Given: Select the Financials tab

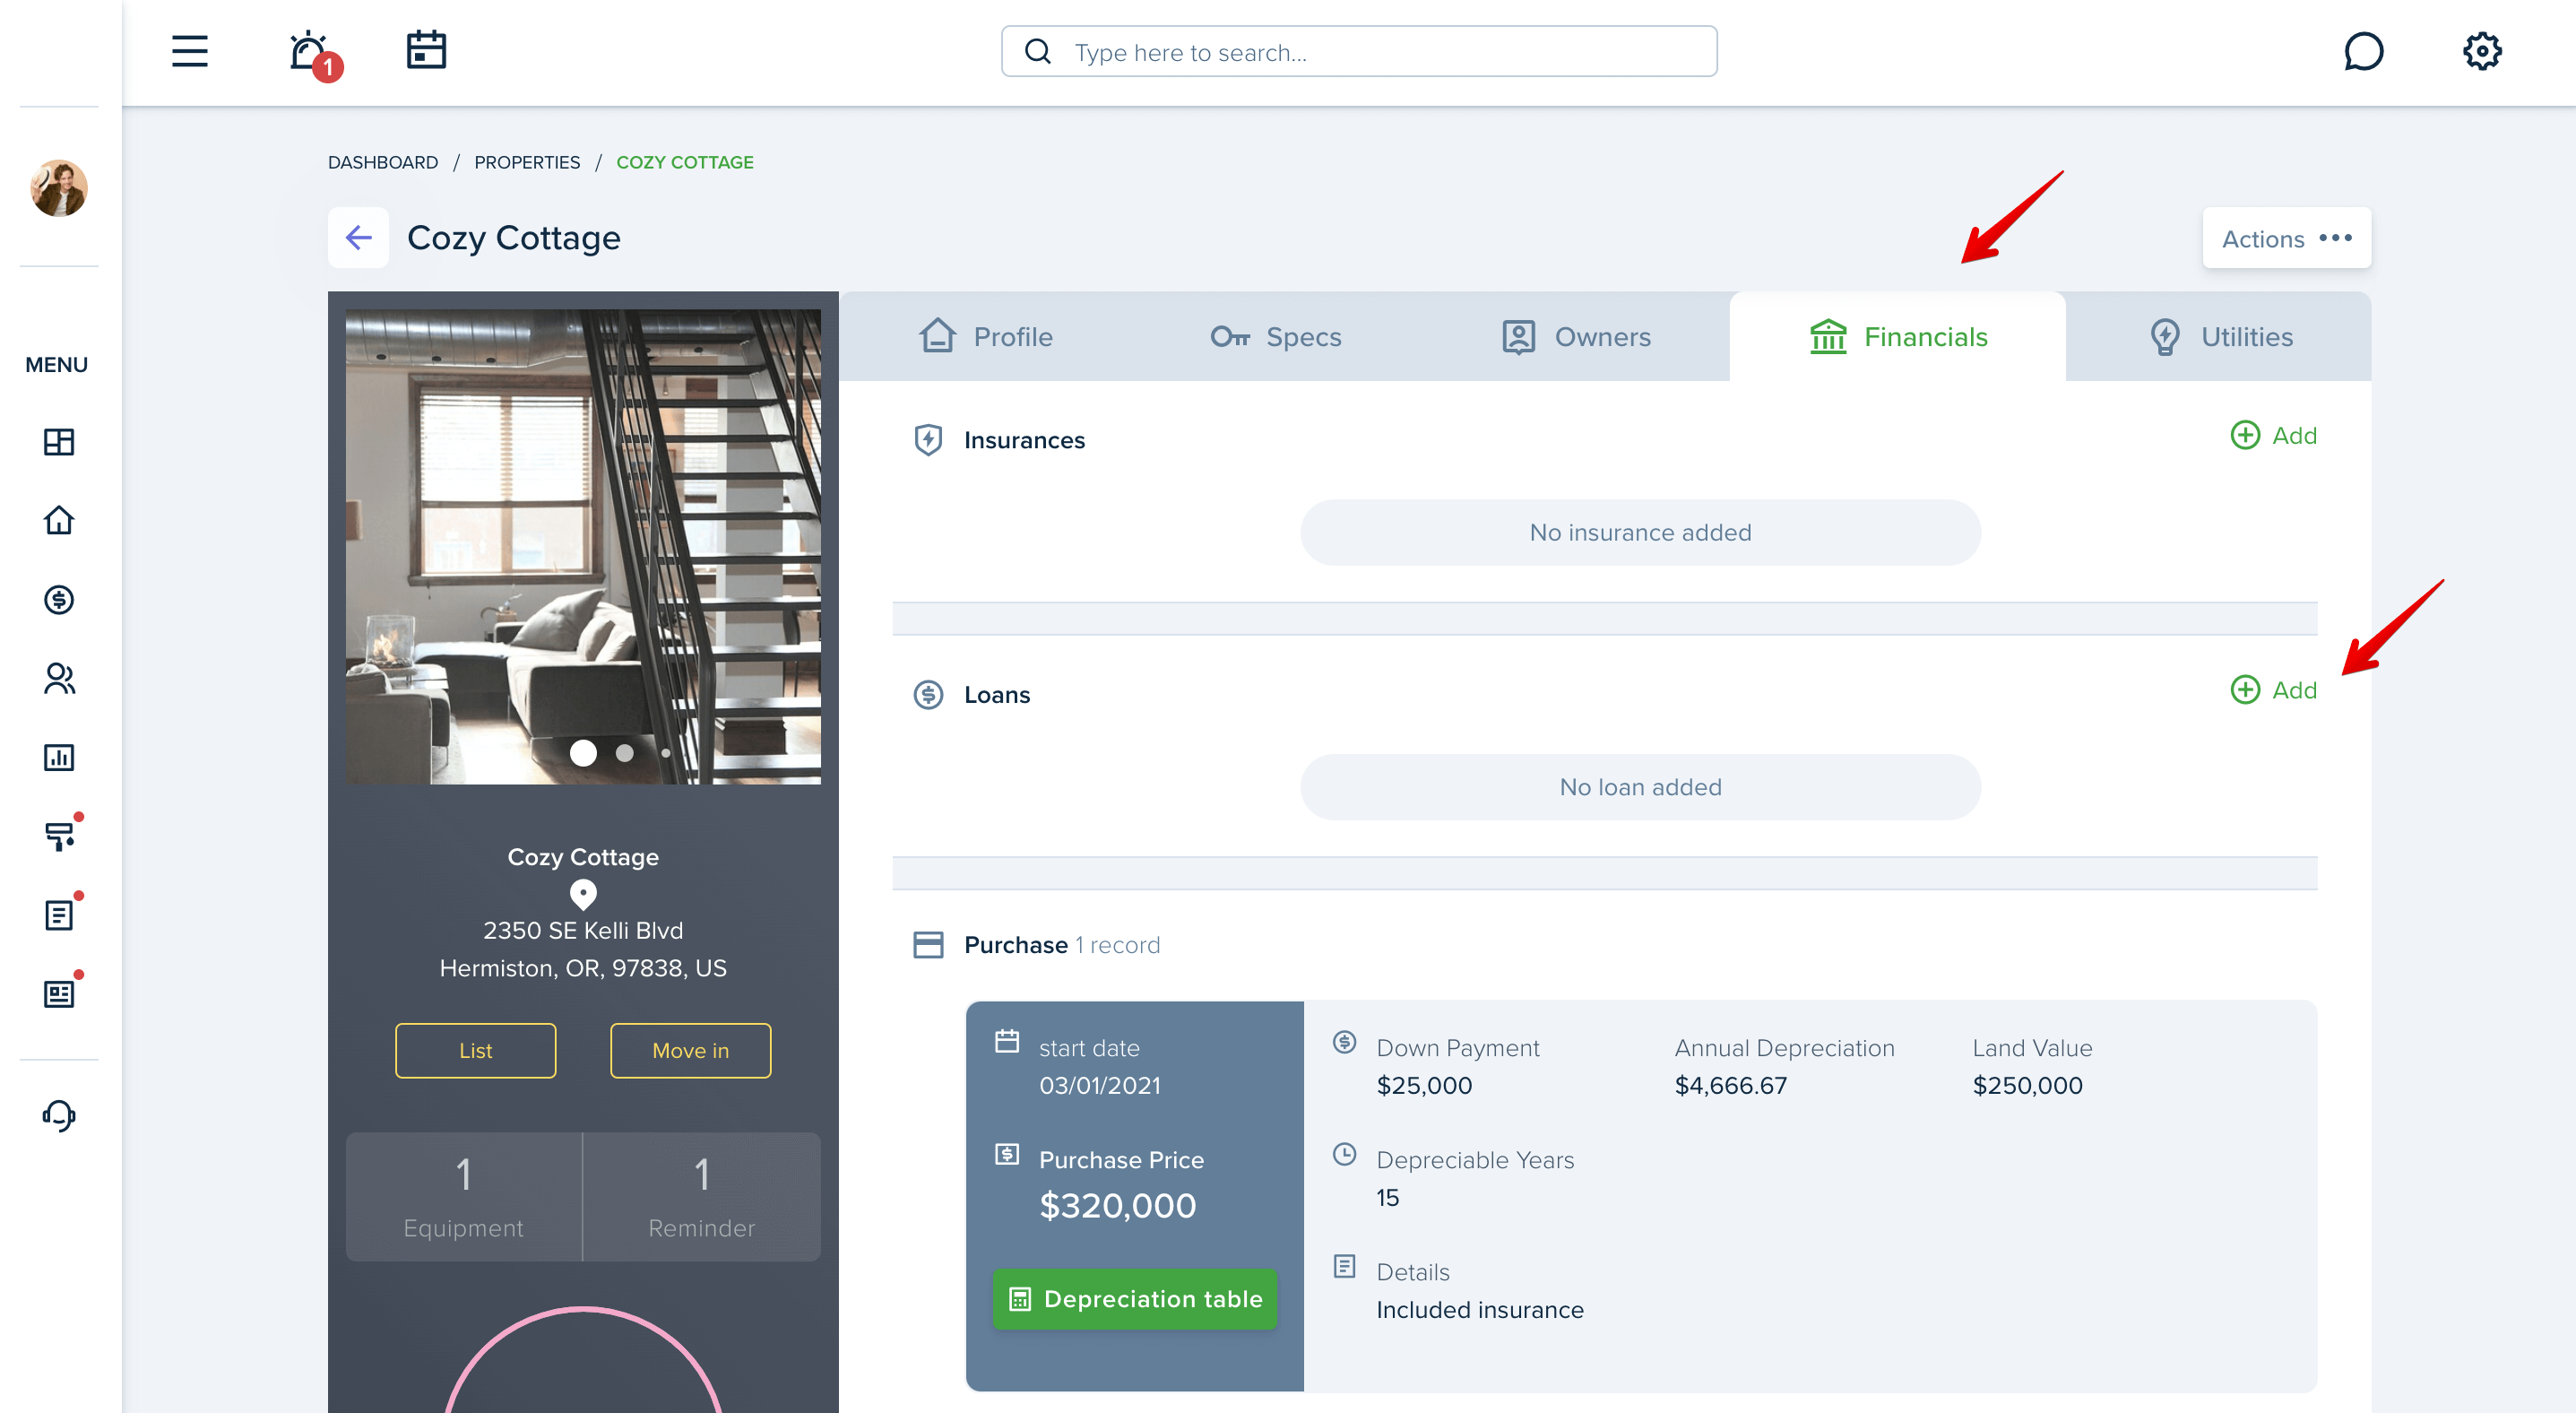Looking at the screenshot, I should (1897, 337).
